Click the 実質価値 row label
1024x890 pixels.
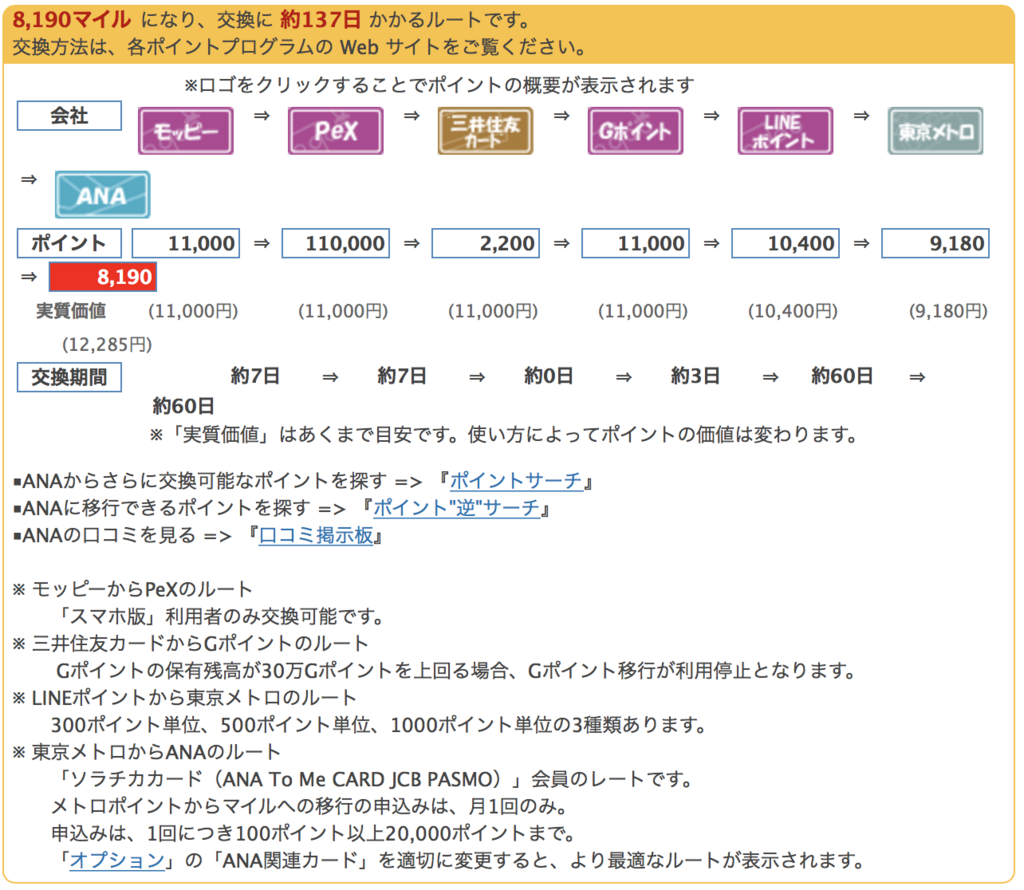(x=71, y=311)
